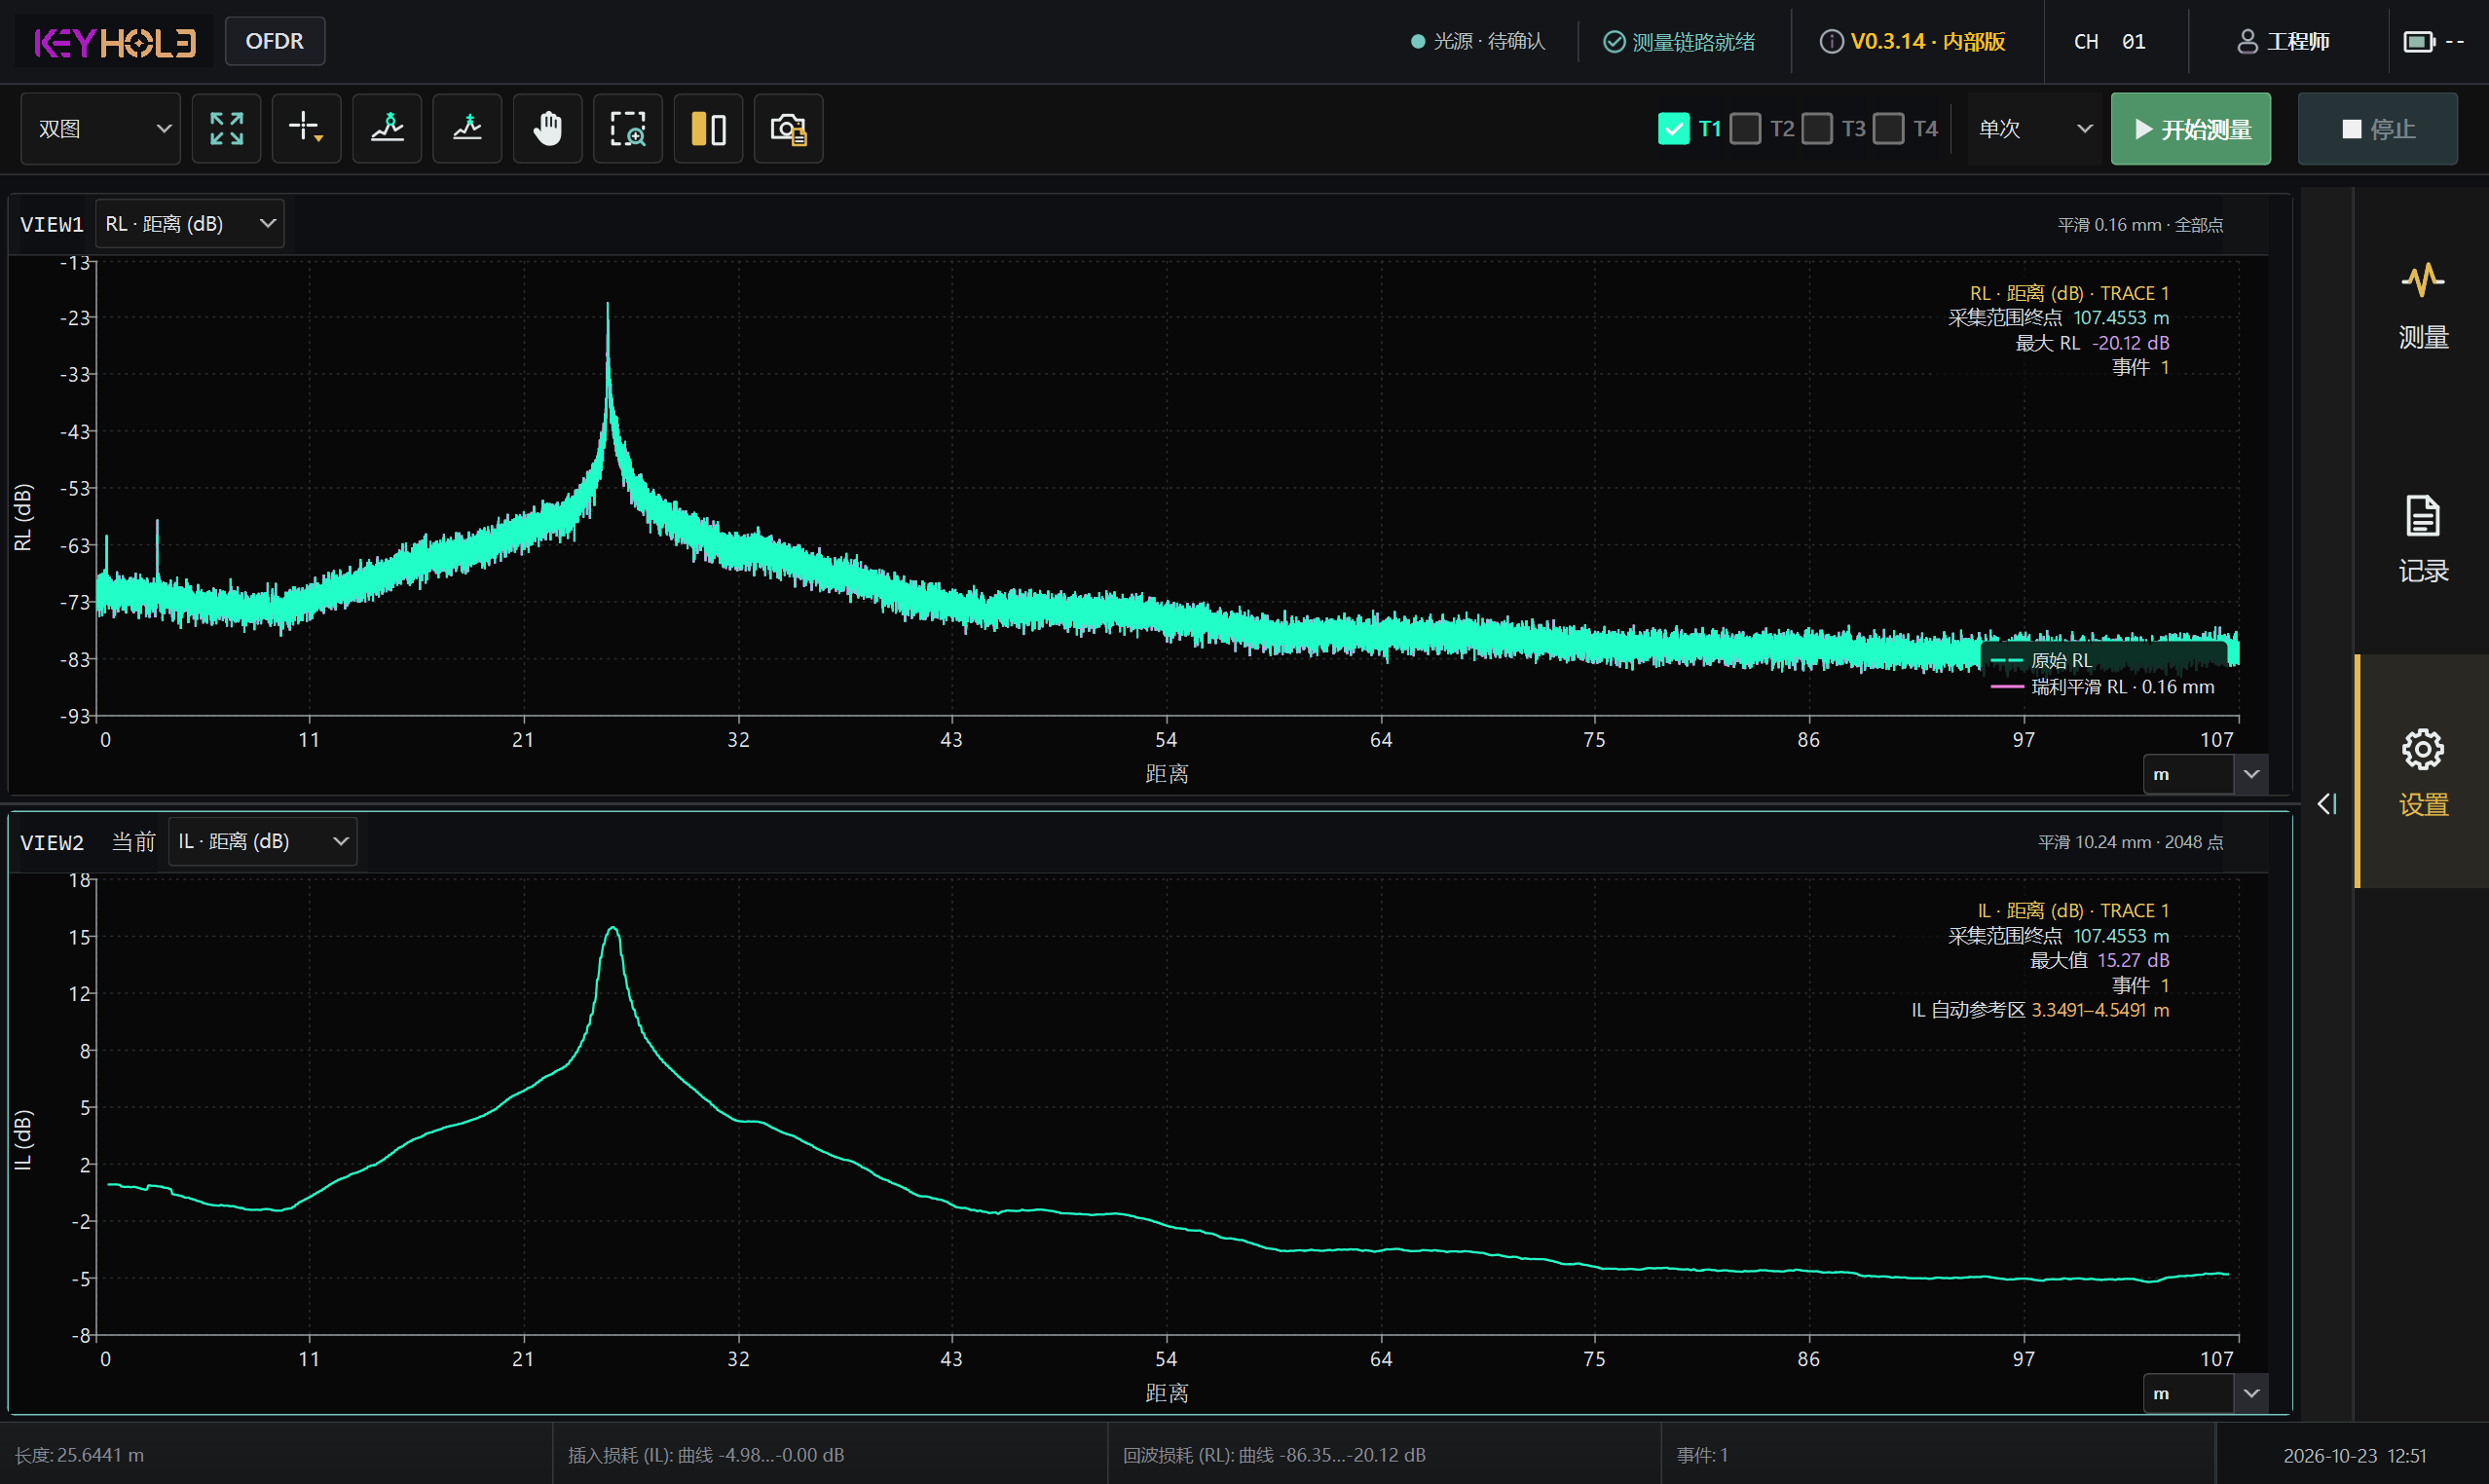Screen dimensions: 2489x1484
Task: Open the 记录 sidebar panel
Action: tap(2422, 538)
